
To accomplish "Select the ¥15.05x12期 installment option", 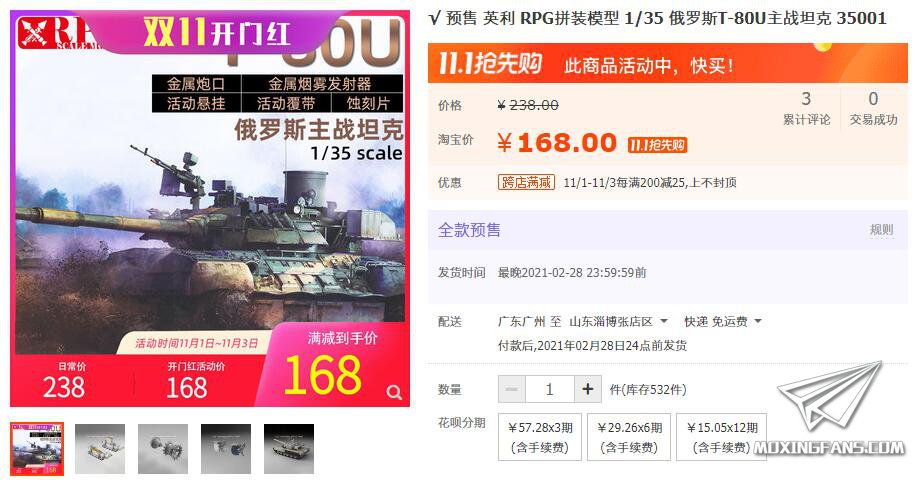I will coord(721,437).
